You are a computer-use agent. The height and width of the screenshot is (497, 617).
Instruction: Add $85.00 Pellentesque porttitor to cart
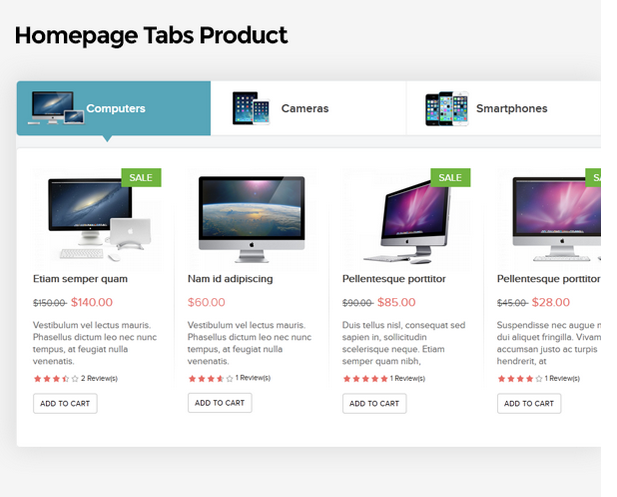[x=375, y=403]
